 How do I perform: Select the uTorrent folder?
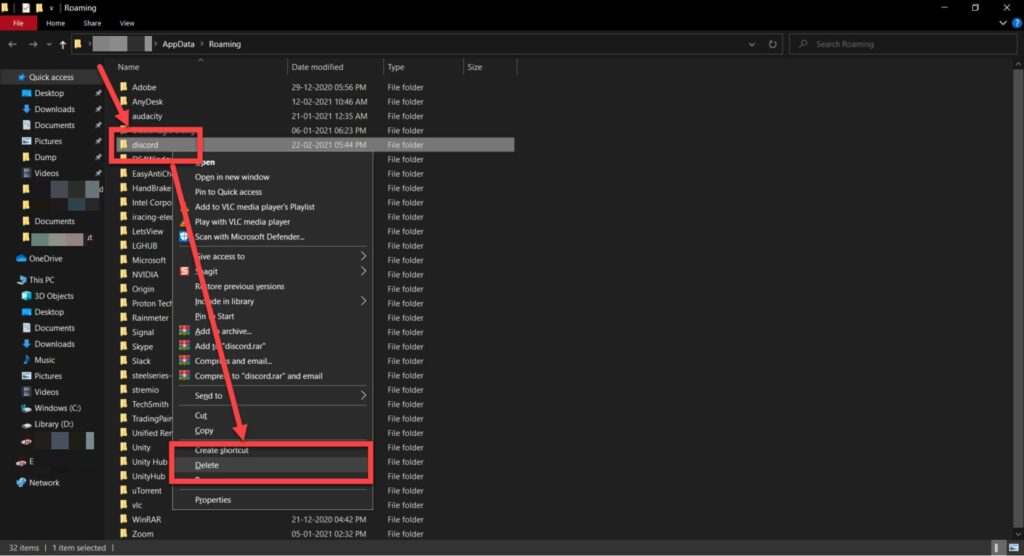(x=146, y=491)
